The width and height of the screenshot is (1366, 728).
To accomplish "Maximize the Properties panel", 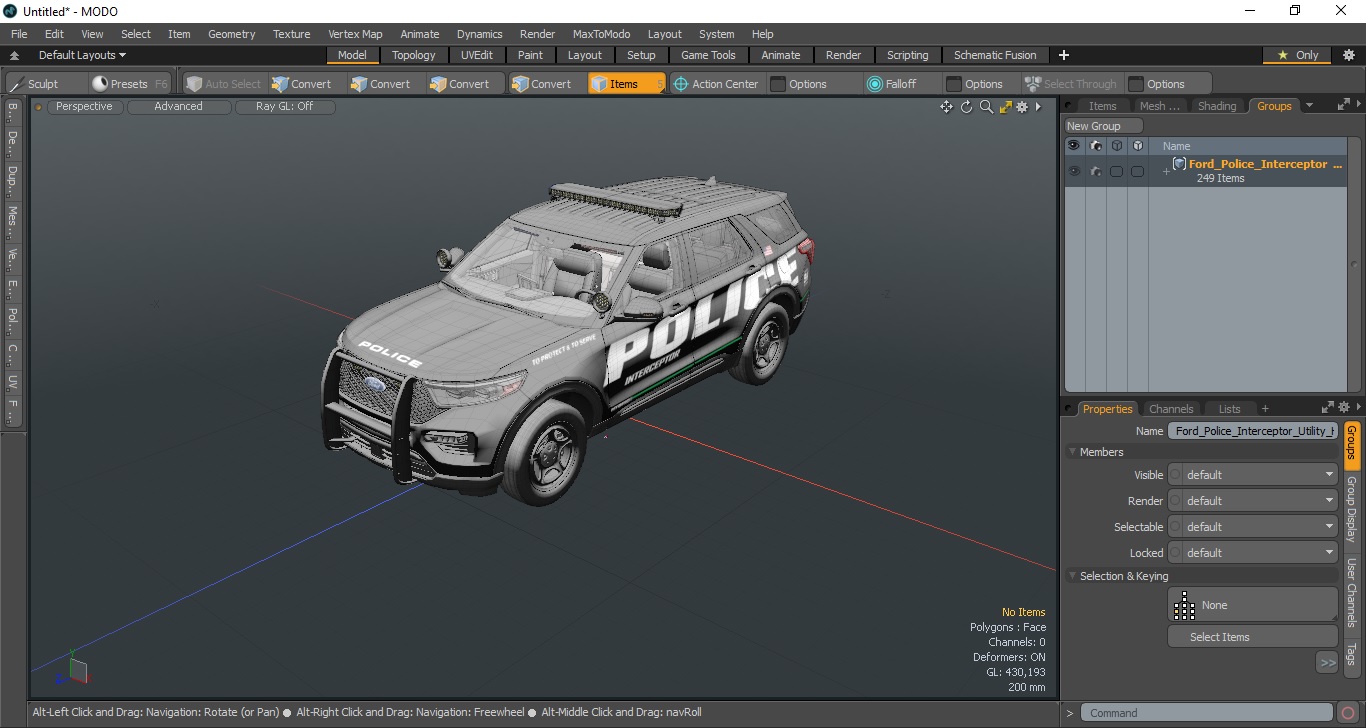I will (1327, 408).
